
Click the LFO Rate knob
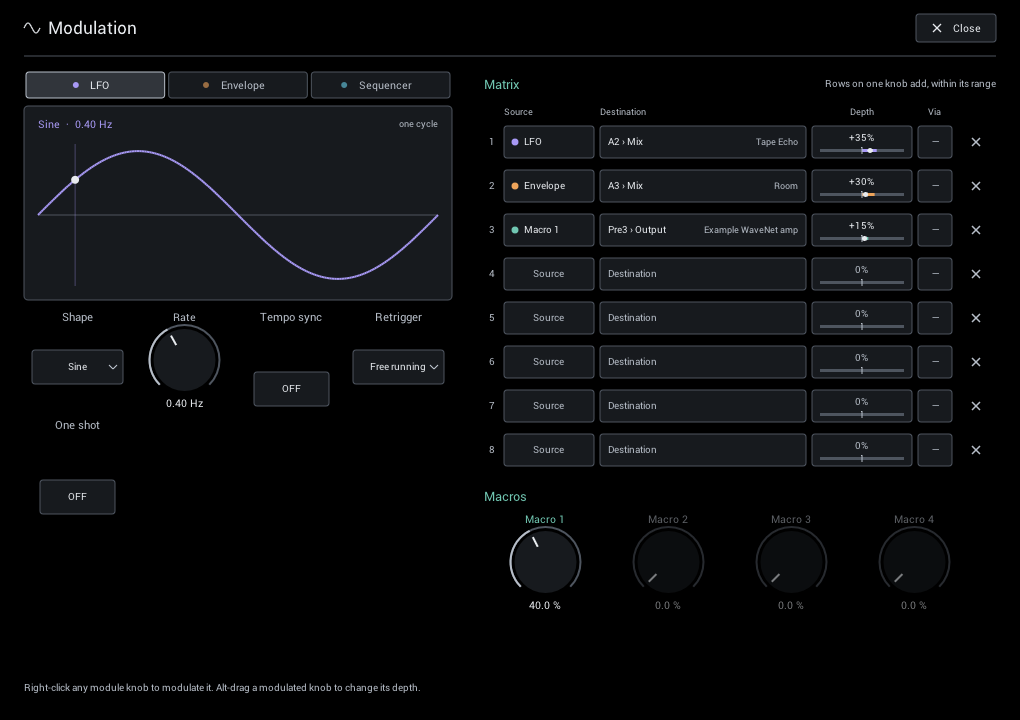click(184, 360)
